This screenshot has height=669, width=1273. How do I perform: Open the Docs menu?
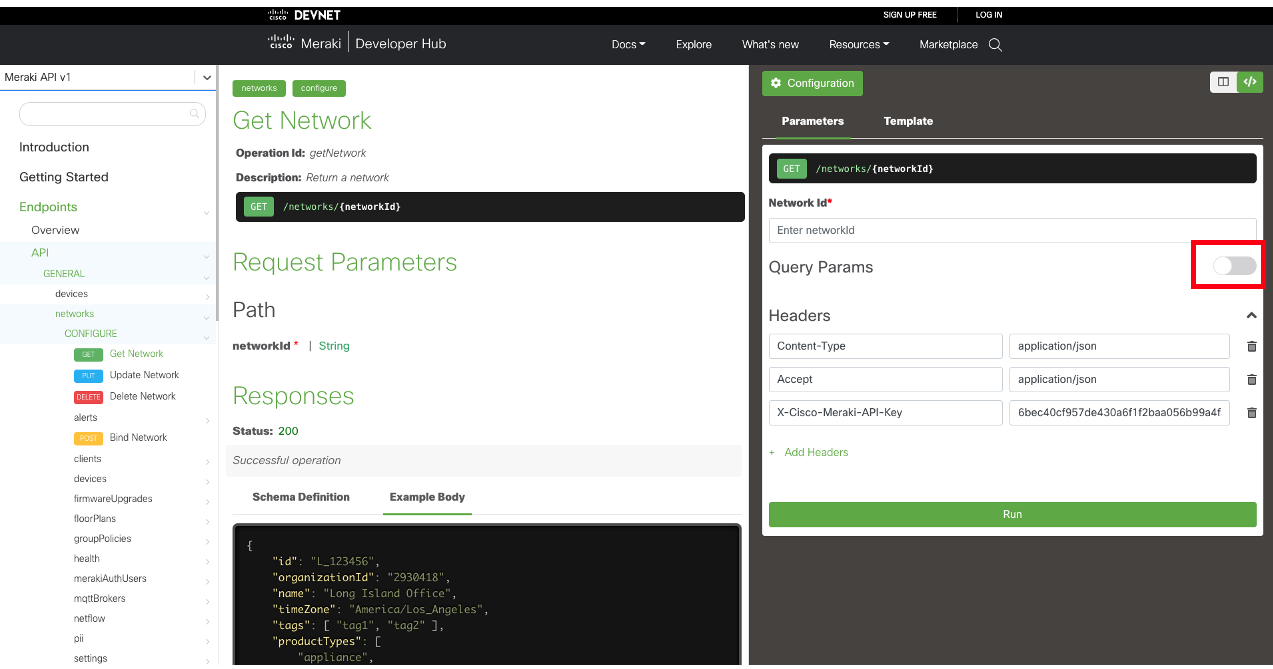[628, 44]
